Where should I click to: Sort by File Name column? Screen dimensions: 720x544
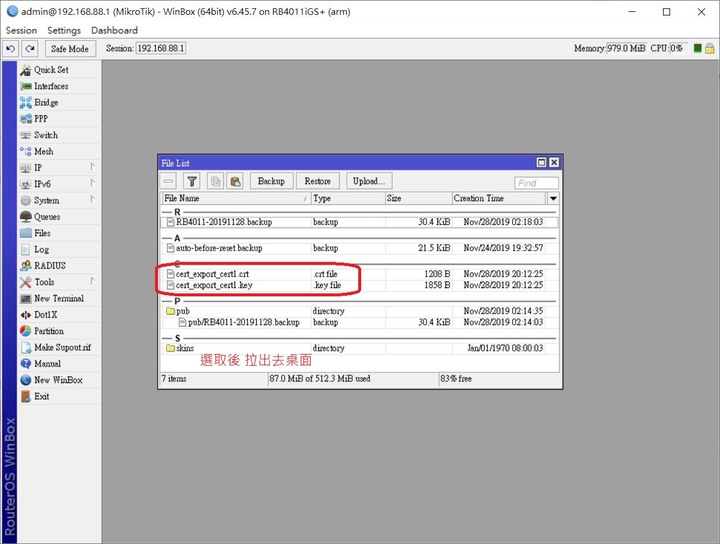point(236,198)
